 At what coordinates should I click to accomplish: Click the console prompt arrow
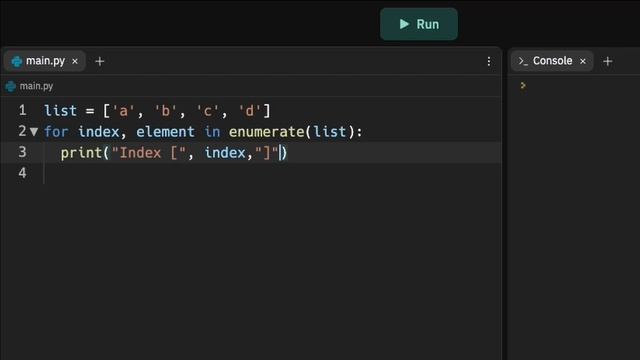tap(523, 85)
